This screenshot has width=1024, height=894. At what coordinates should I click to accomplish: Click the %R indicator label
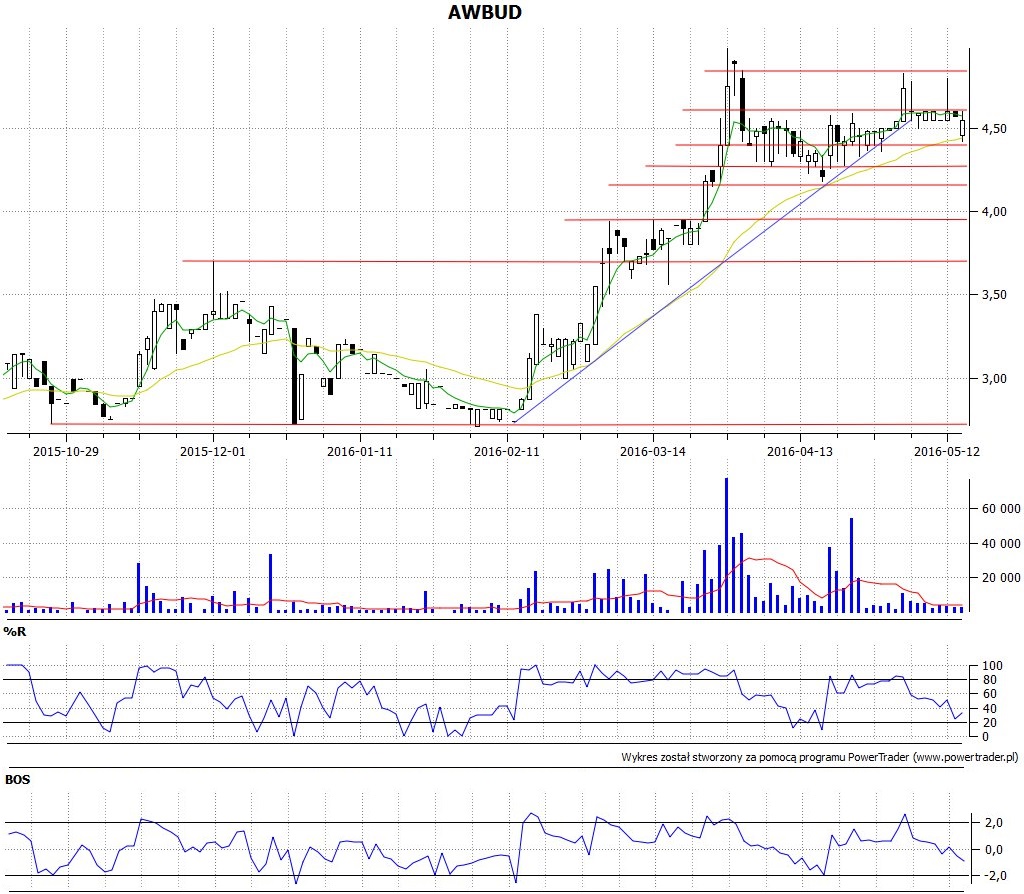[x=15, y=631]
